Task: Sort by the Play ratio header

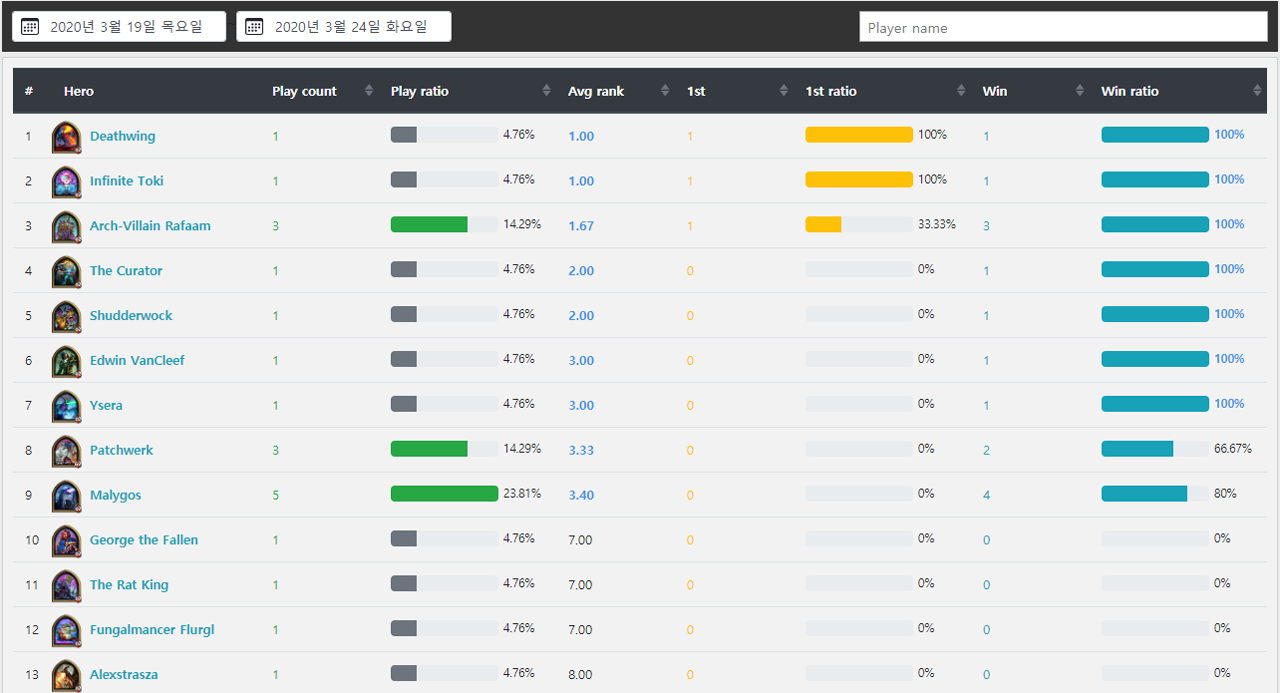Action: point(420,91)
